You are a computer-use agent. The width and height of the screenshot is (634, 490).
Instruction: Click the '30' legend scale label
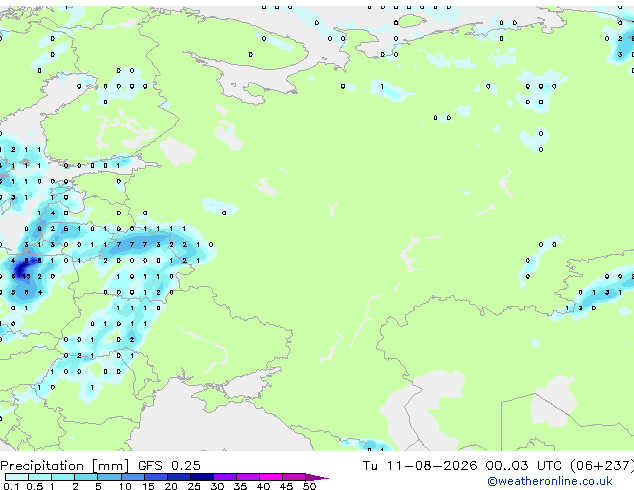pyautogui.click(x=217, y=486)
